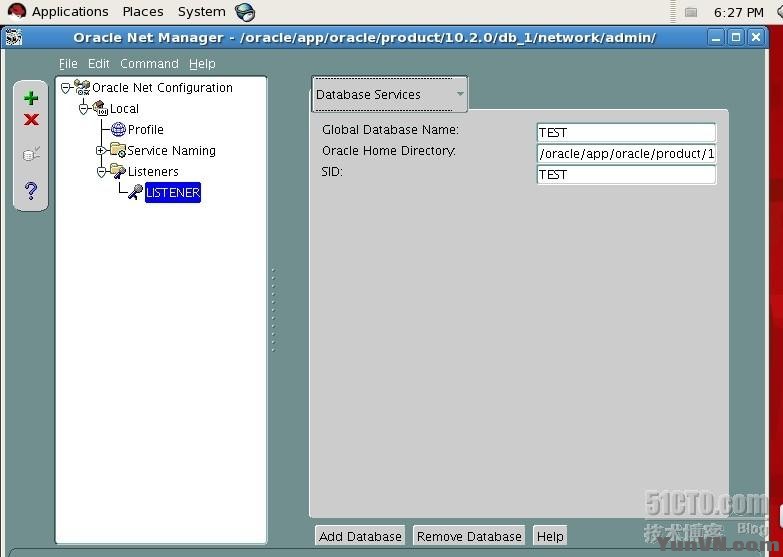Open the System menu

(x=201, y=11)
